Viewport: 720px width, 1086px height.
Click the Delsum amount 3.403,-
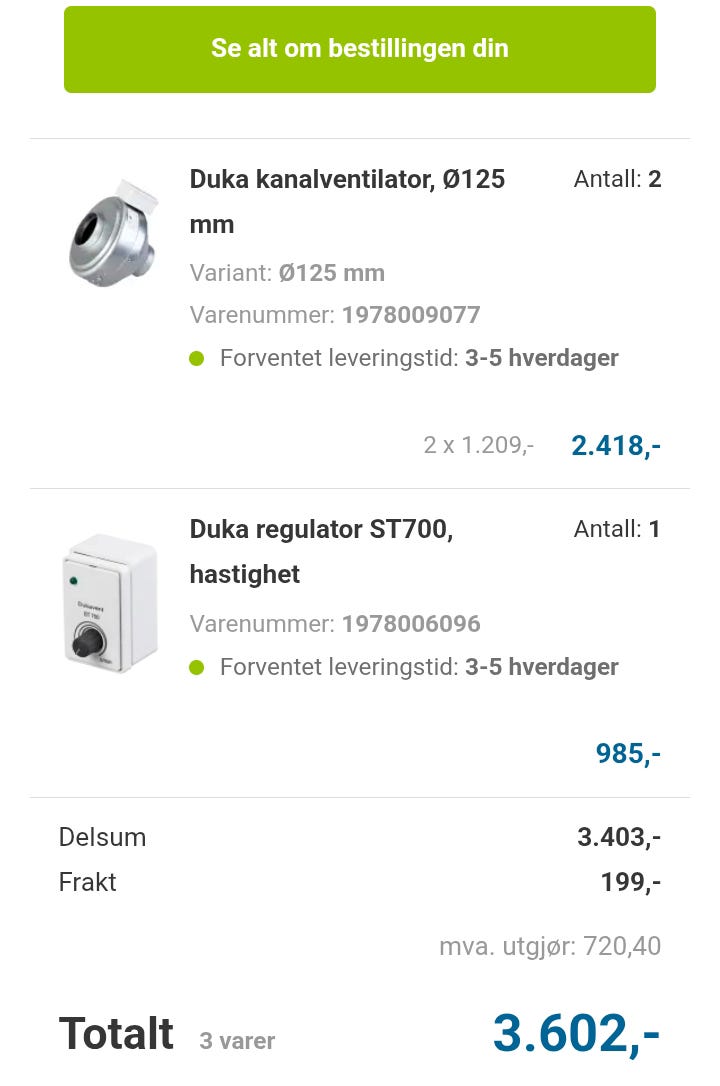coord(618,837)
